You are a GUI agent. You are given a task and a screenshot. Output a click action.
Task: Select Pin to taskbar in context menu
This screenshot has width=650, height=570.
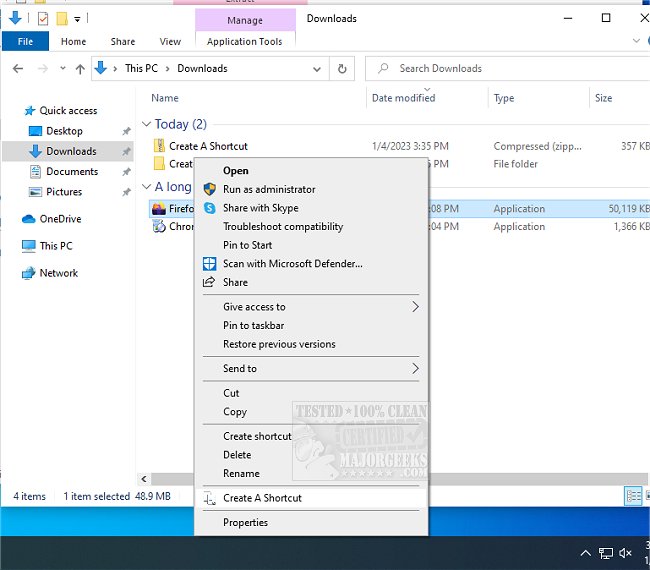pos(253,326)
